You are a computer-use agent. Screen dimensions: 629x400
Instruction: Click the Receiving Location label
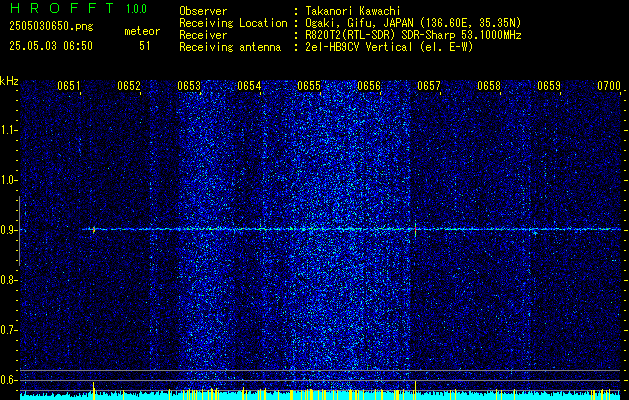tap(233, 23)
